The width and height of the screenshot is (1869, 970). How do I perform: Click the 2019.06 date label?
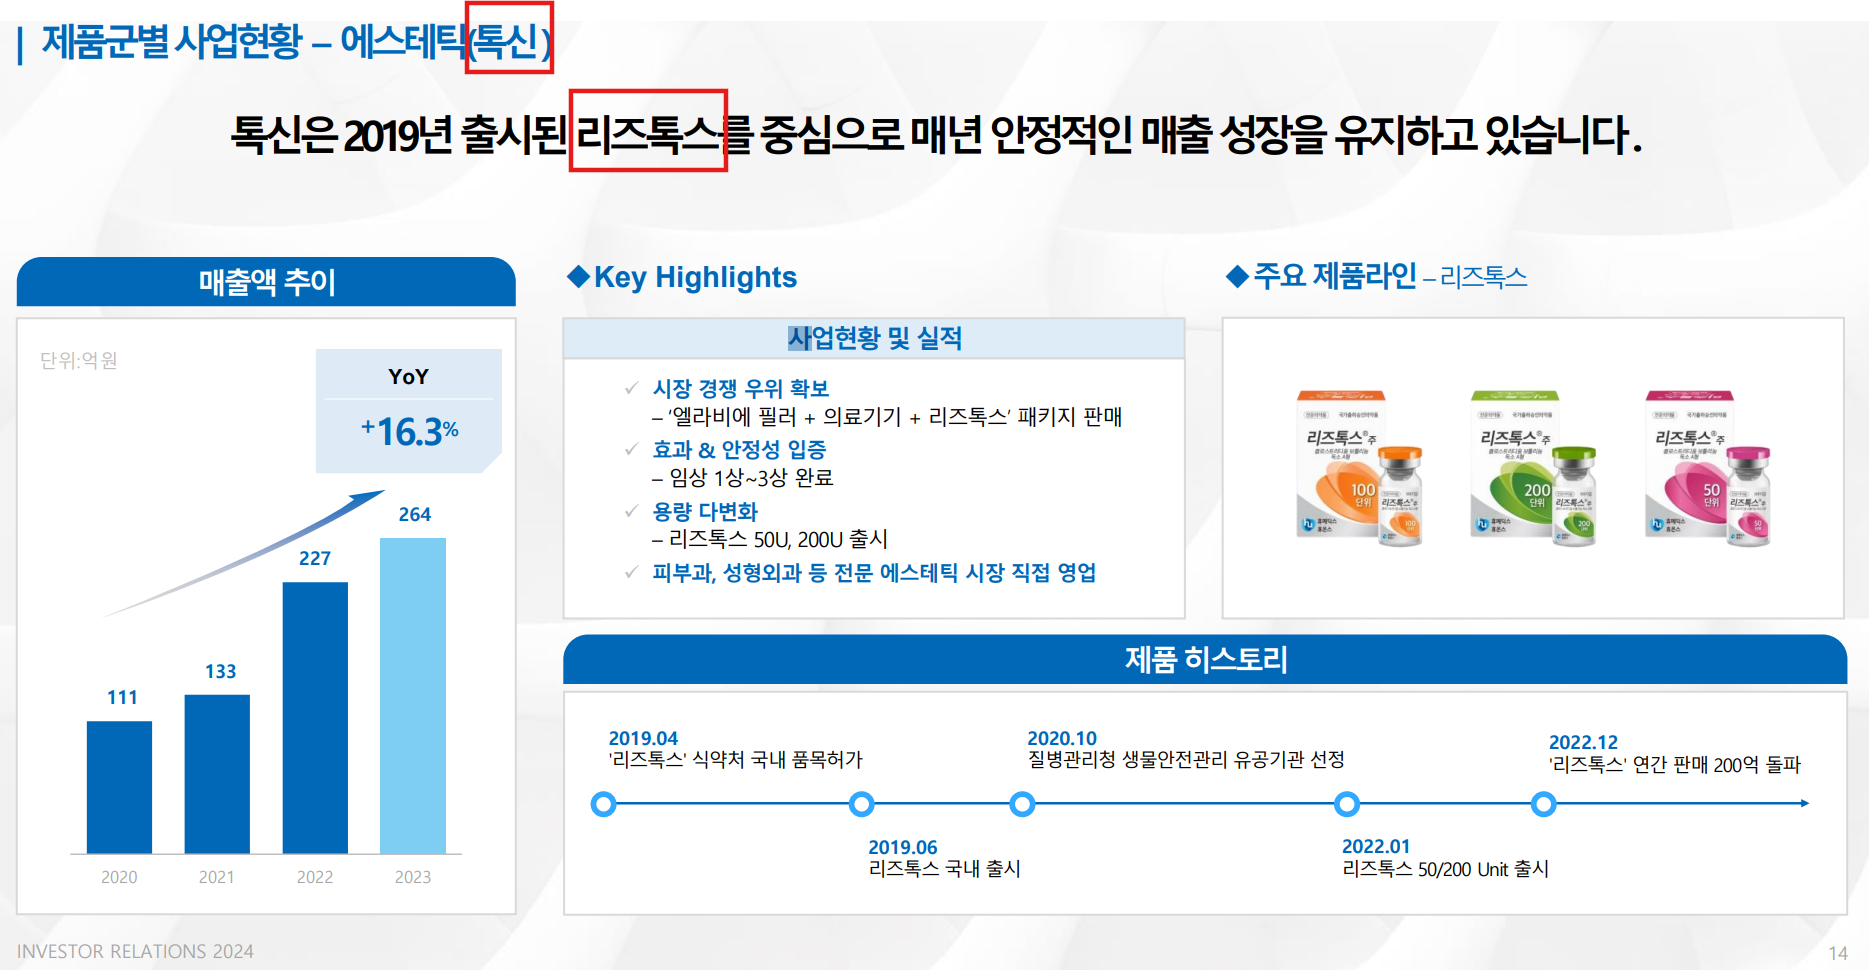(x=903, y=847)
